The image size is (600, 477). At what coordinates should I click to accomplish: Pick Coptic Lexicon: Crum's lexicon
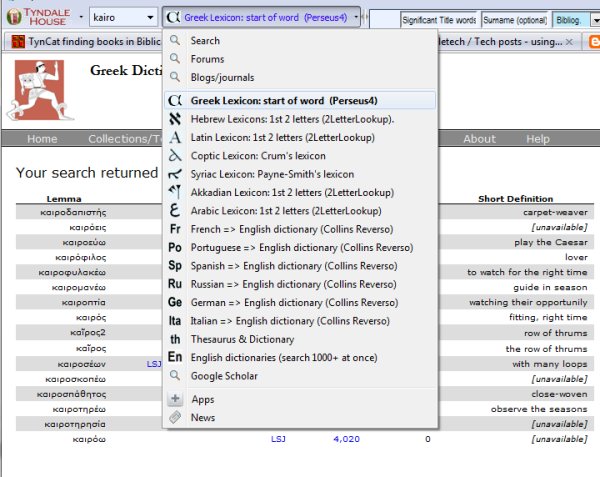pos(300,156)
